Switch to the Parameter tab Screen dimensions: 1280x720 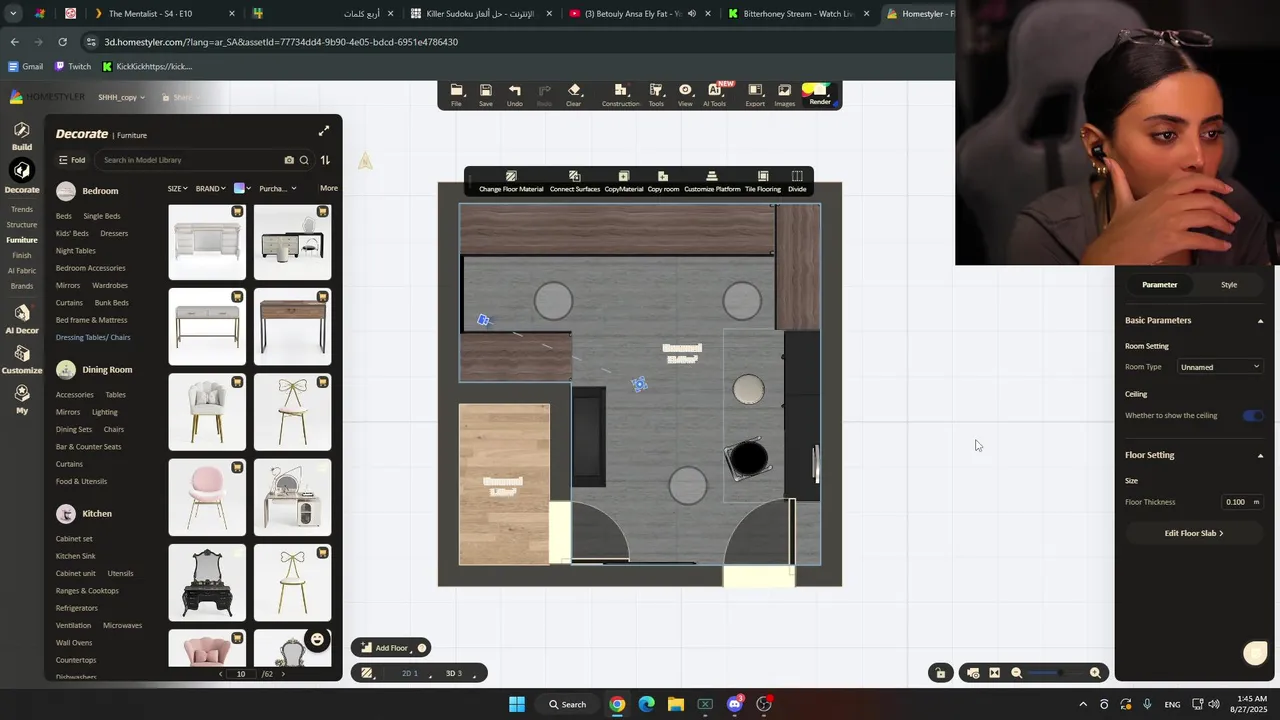(x=1159, y=285)
